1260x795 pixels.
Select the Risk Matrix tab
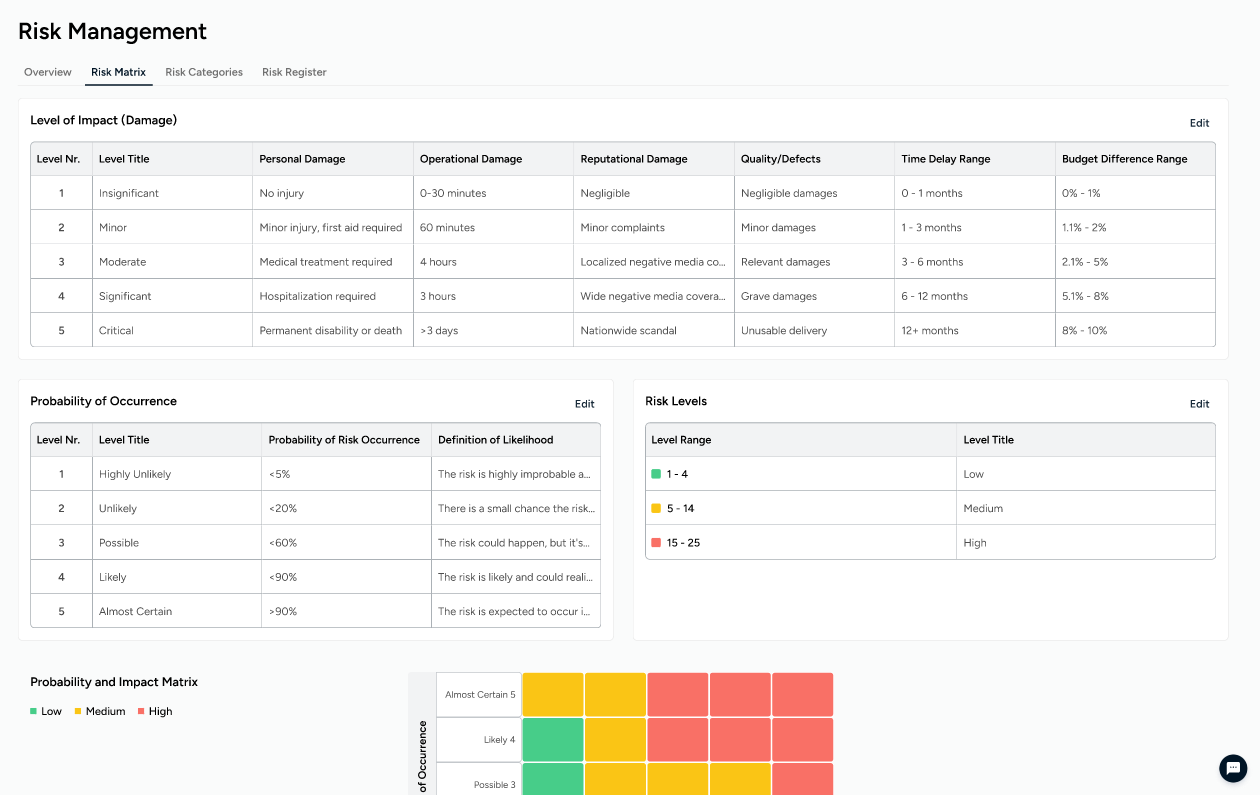pyautogui.click(x=118, y=71)
